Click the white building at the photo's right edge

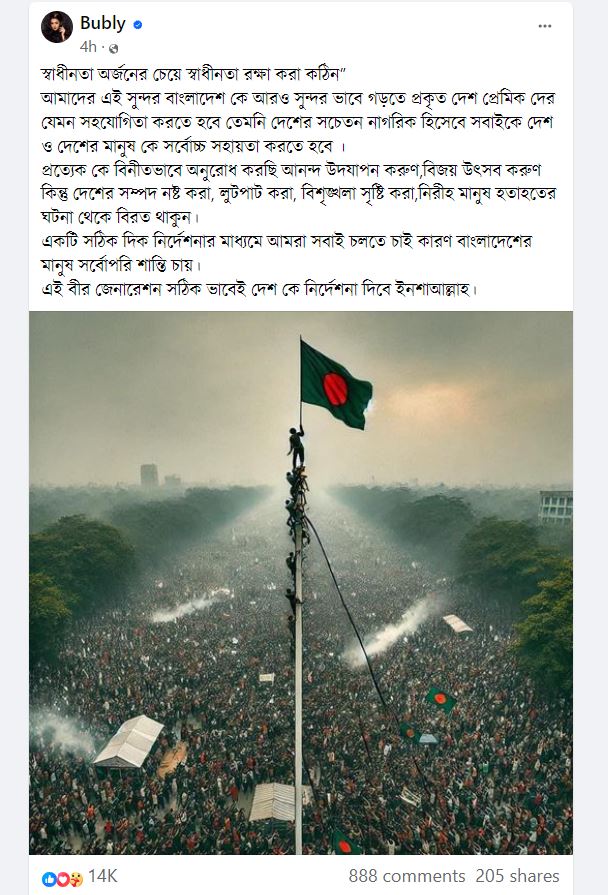(555, 507)
